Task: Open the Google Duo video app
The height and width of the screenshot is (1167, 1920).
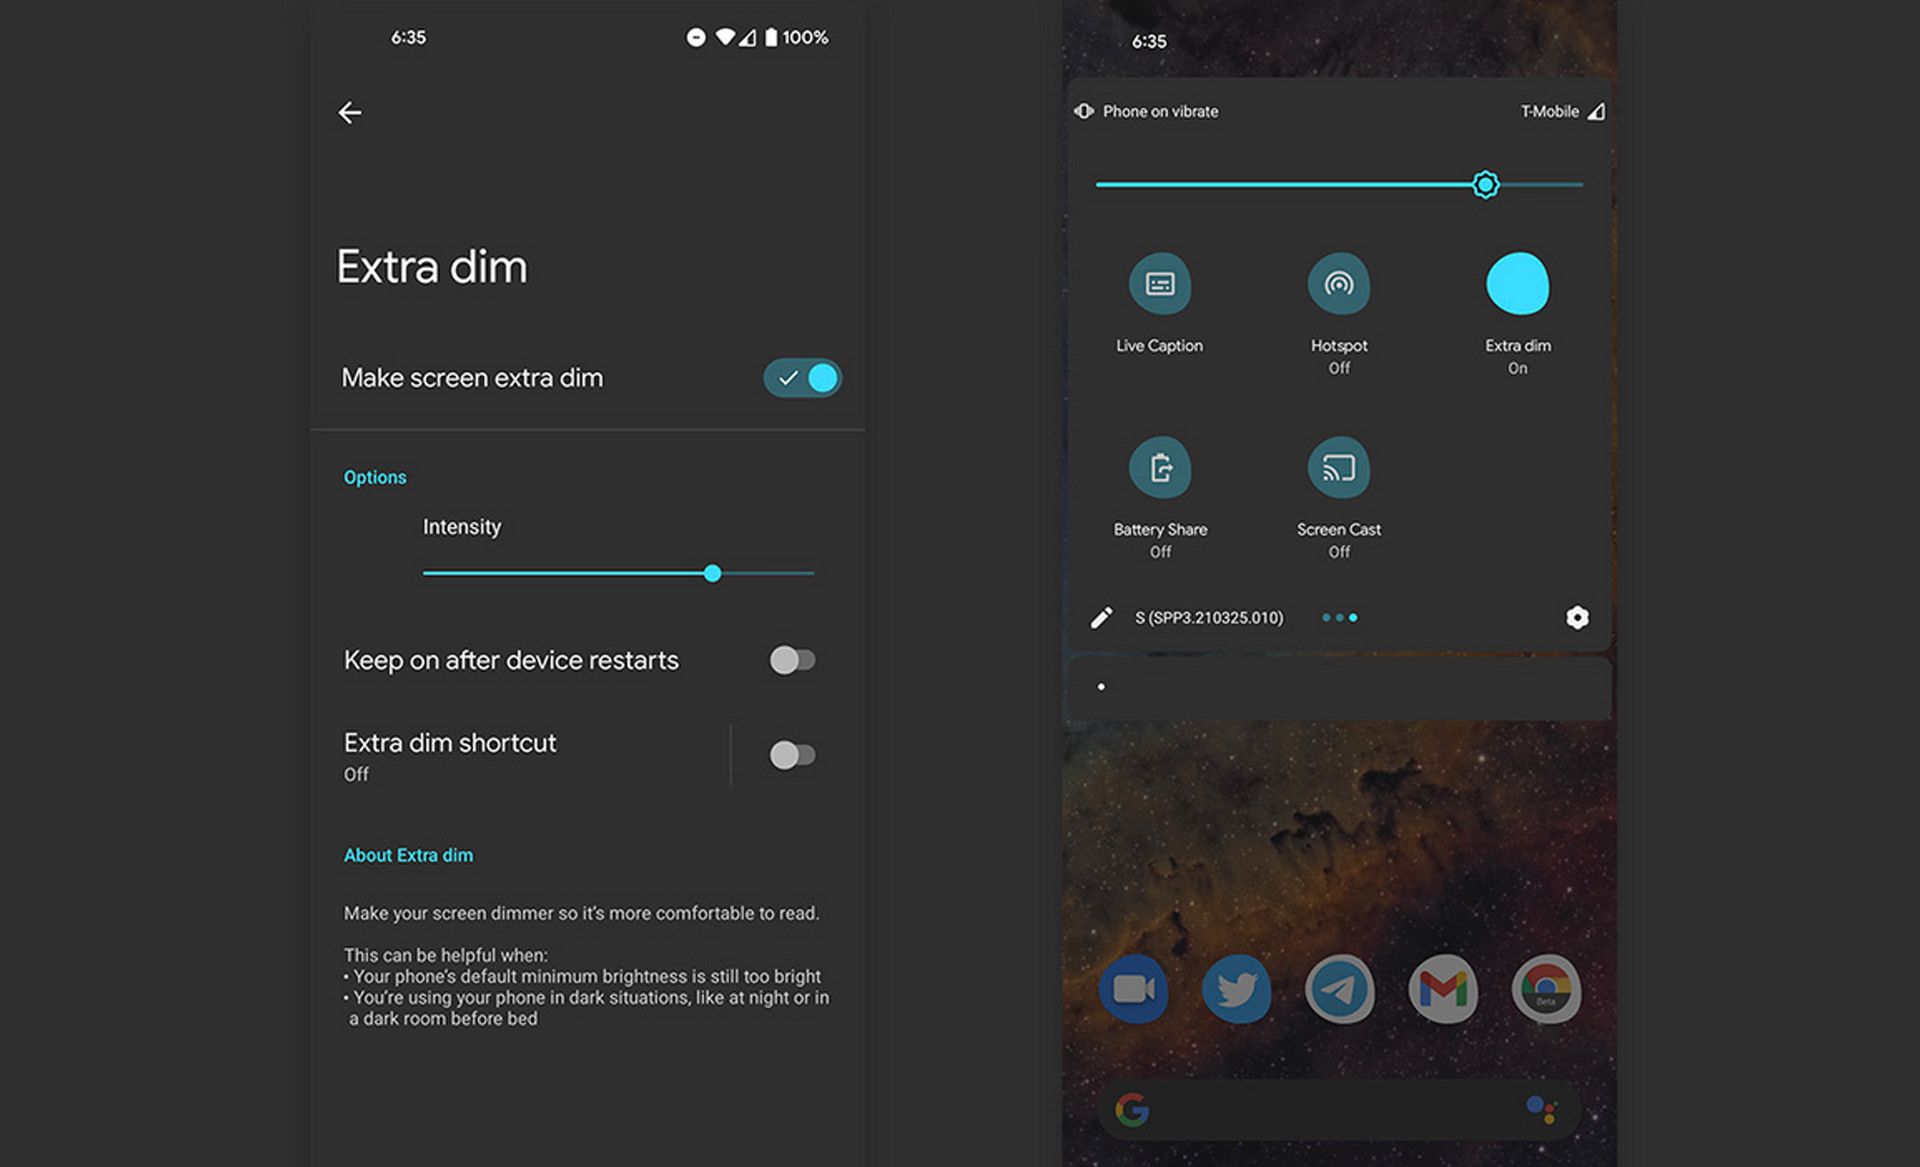Action: 1133,989
